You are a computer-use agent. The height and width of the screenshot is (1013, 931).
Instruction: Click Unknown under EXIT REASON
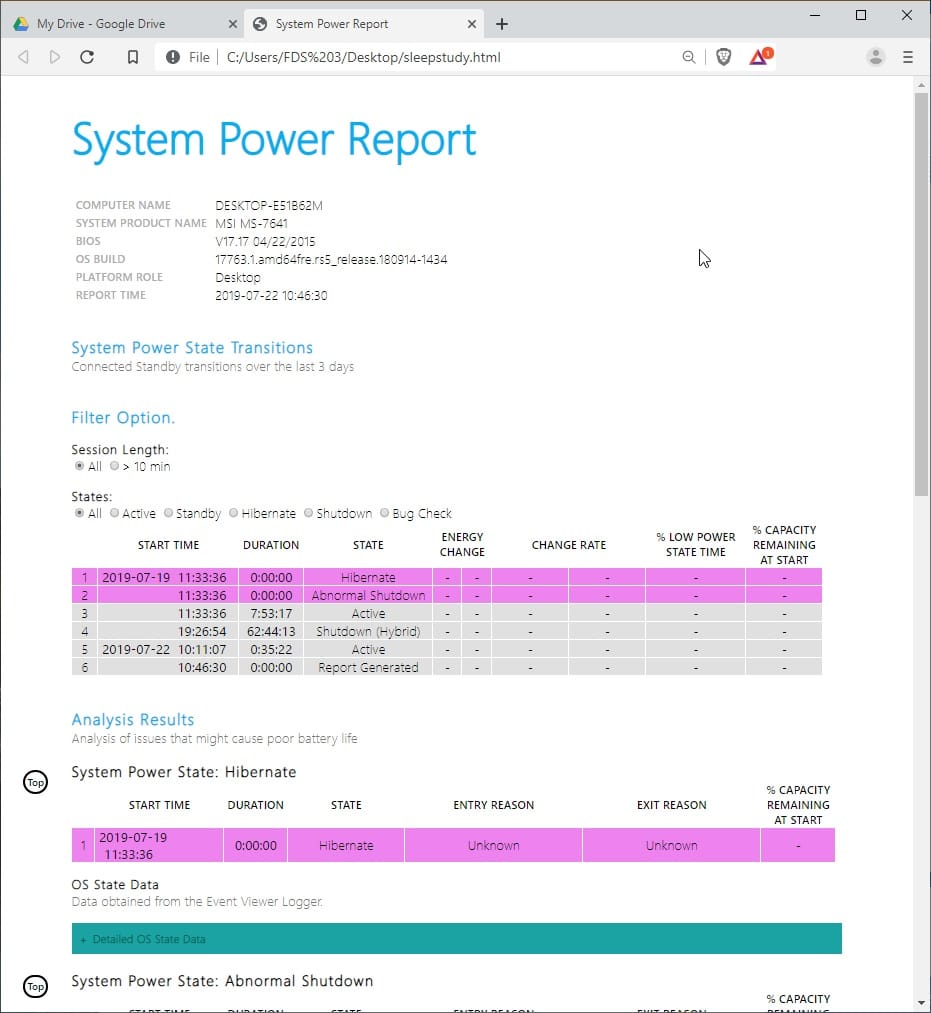click(x=671, y=845)
